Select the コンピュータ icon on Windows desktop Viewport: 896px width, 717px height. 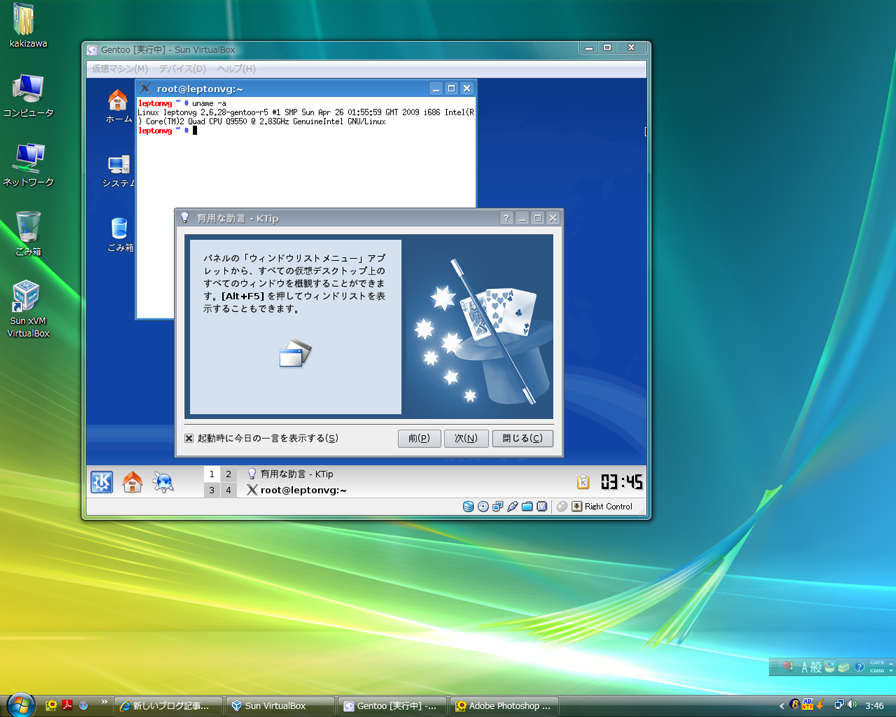point(28,96)
